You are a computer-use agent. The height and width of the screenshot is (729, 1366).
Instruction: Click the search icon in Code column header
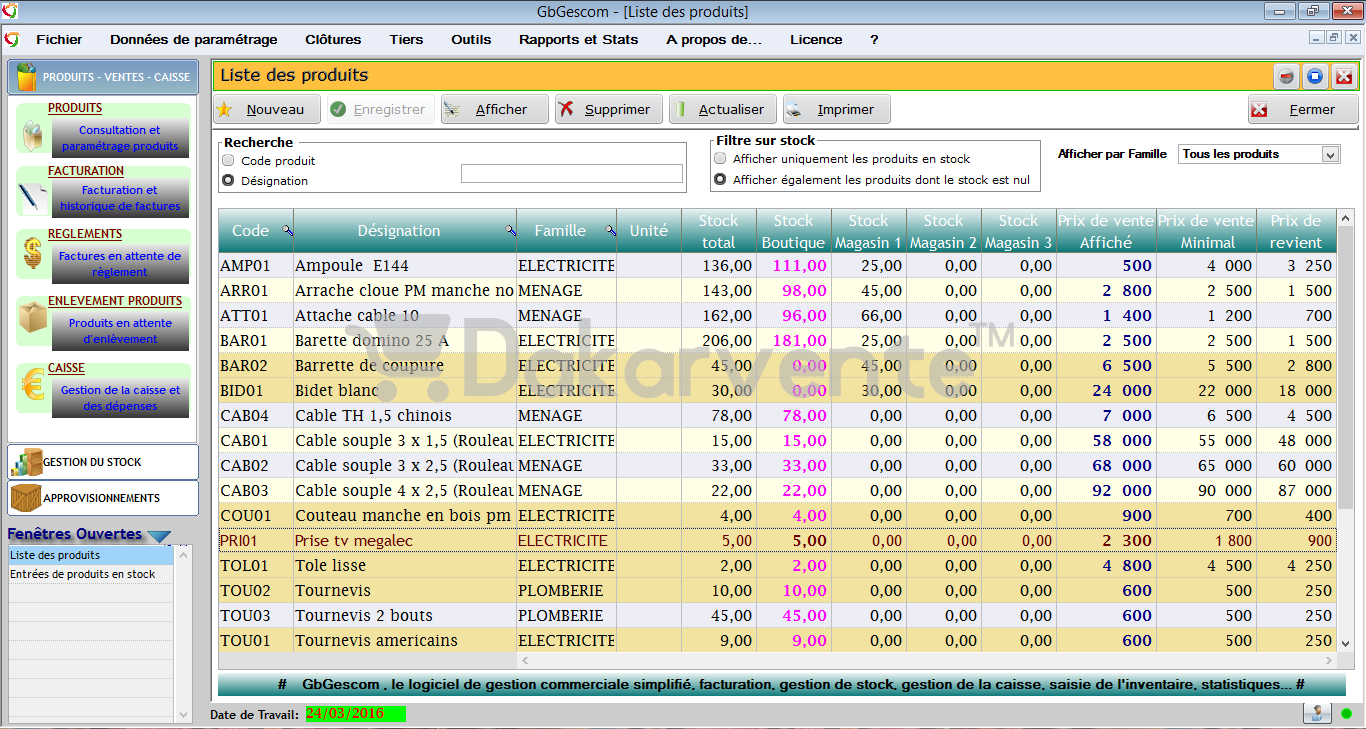click(288, 231)
